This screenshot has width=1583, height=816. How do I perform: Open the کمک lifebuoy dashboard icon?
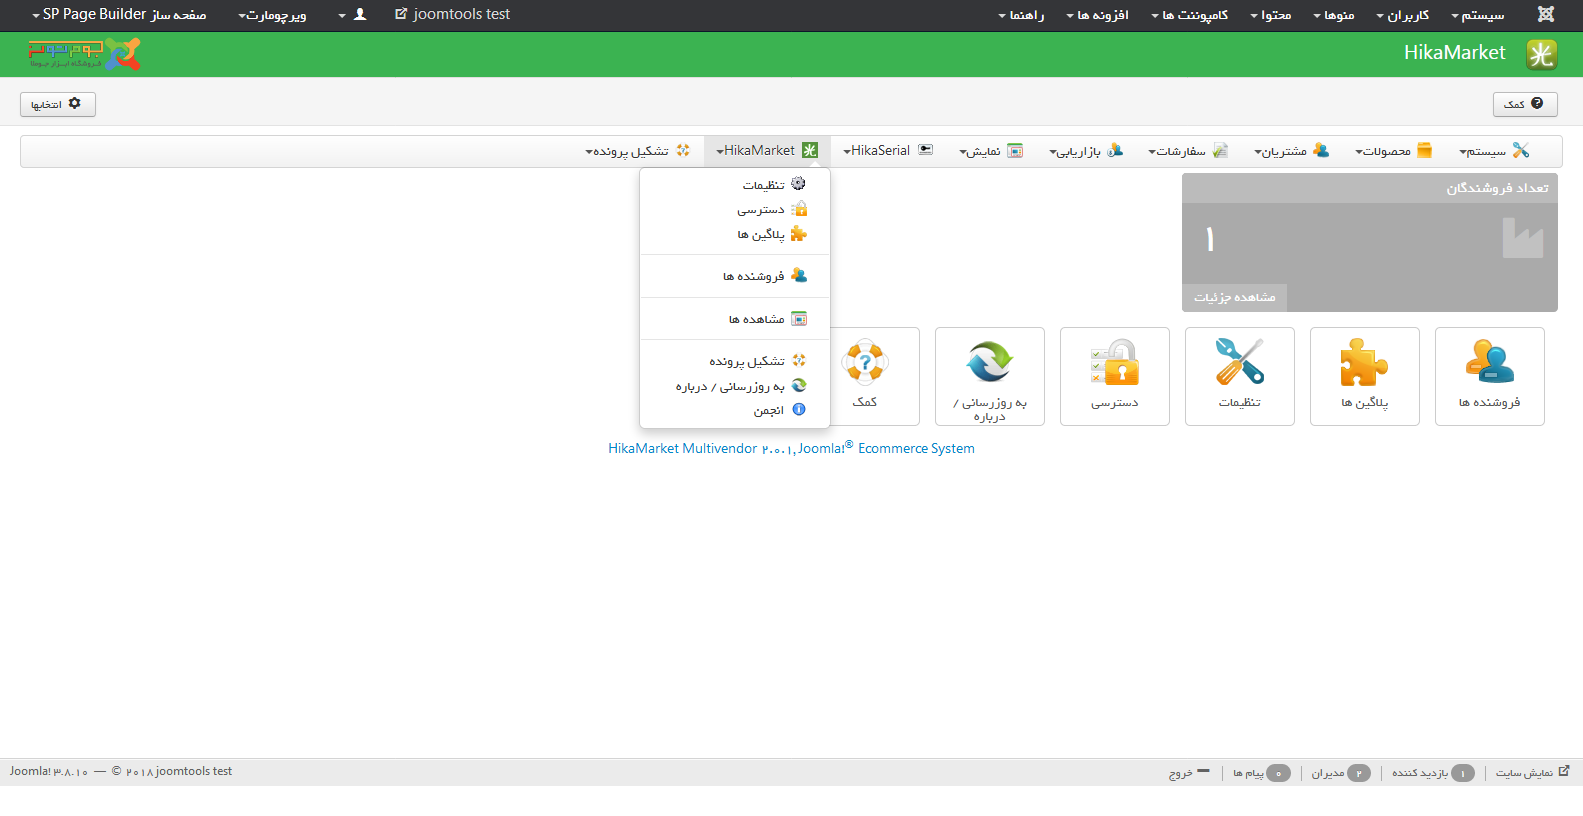pos(866,375)
